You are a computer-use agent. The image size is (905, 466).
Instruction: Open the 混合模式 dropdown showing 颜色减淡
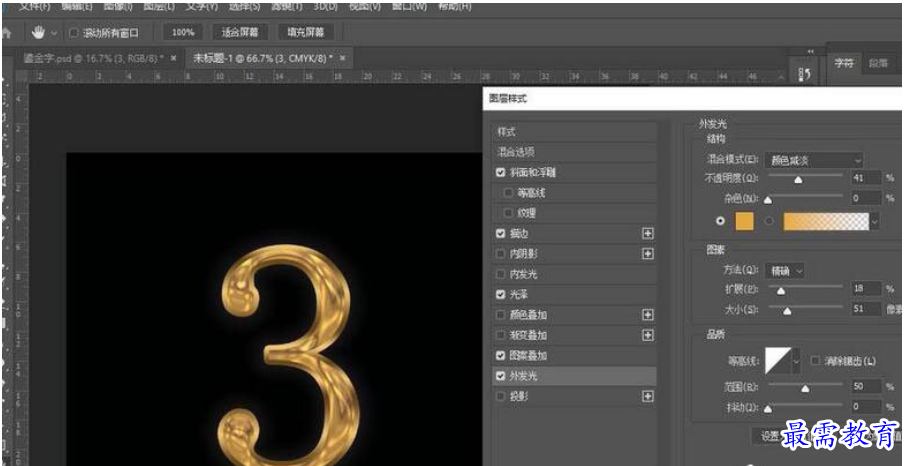tap(814, 160)
